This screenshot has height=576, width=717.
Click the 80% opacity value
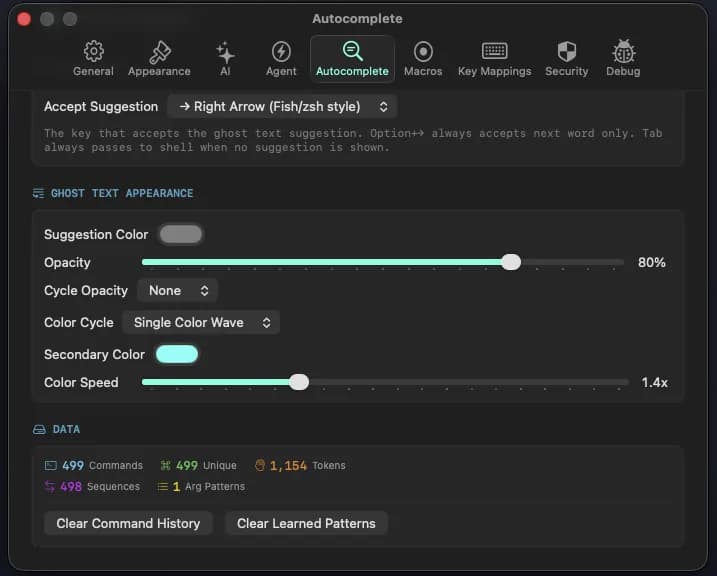[x=652, y=262]
